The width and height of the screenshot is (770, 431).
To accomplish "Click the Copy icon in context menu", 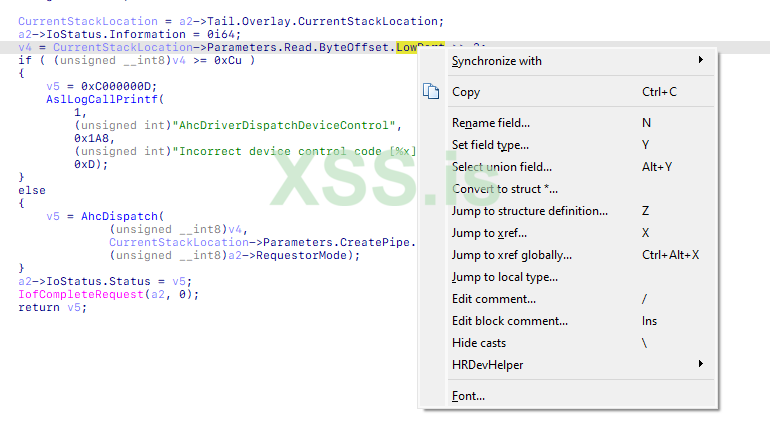I will pyautogui.click(x=432, y=92).
